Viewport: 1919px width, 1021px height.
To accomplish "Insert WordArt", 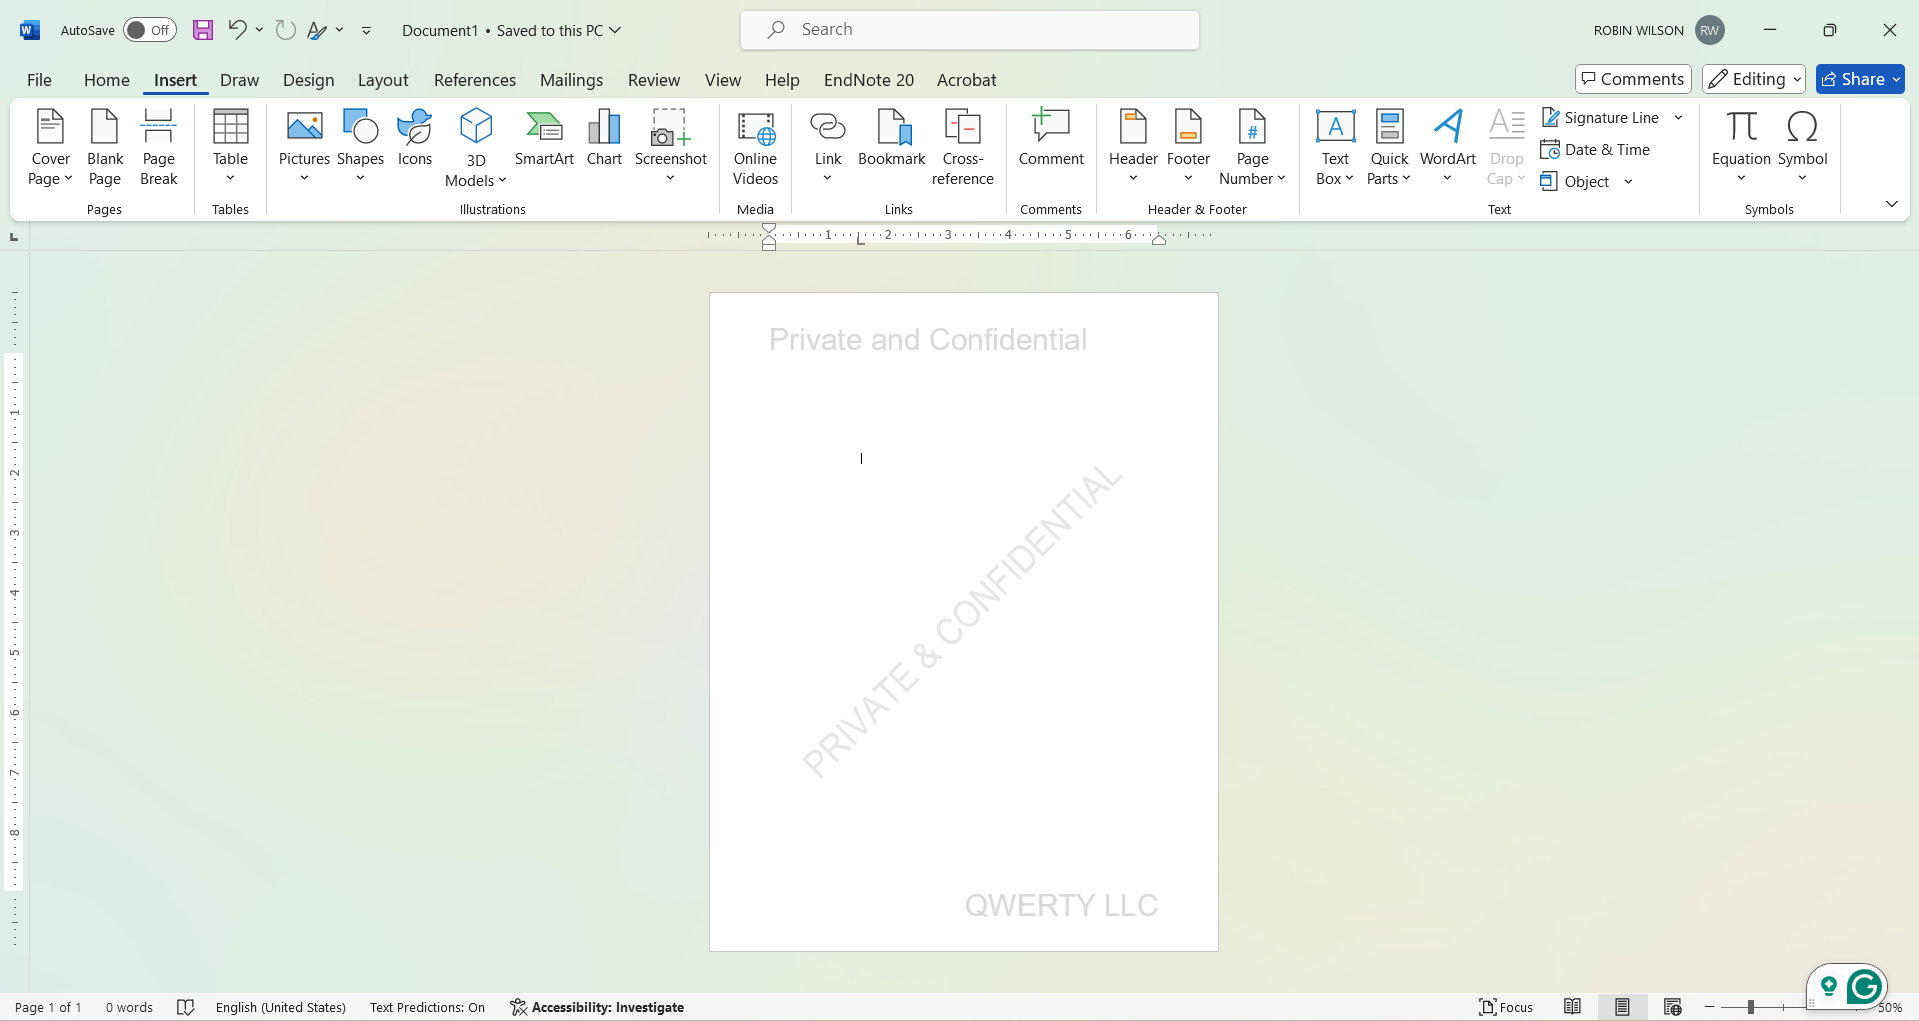I will pos(1447,145).
